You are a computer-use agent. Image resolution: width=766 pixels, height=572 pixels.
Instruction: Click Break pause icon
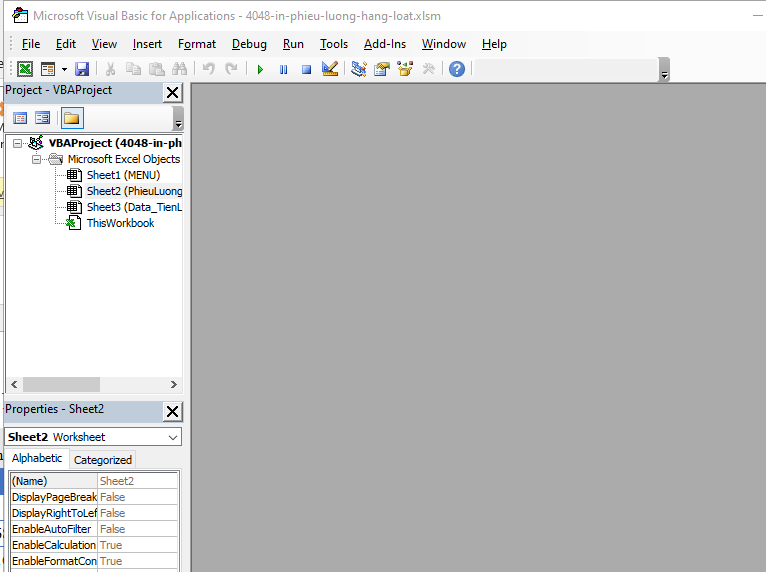coord(283,69)
